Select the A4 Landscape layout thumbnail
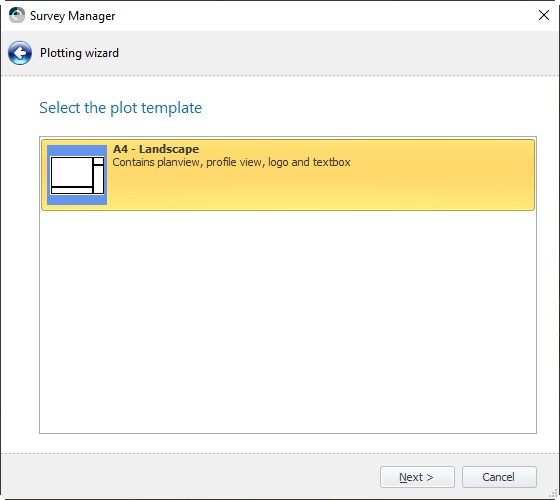The image size is (560, 500). (77, 175)
